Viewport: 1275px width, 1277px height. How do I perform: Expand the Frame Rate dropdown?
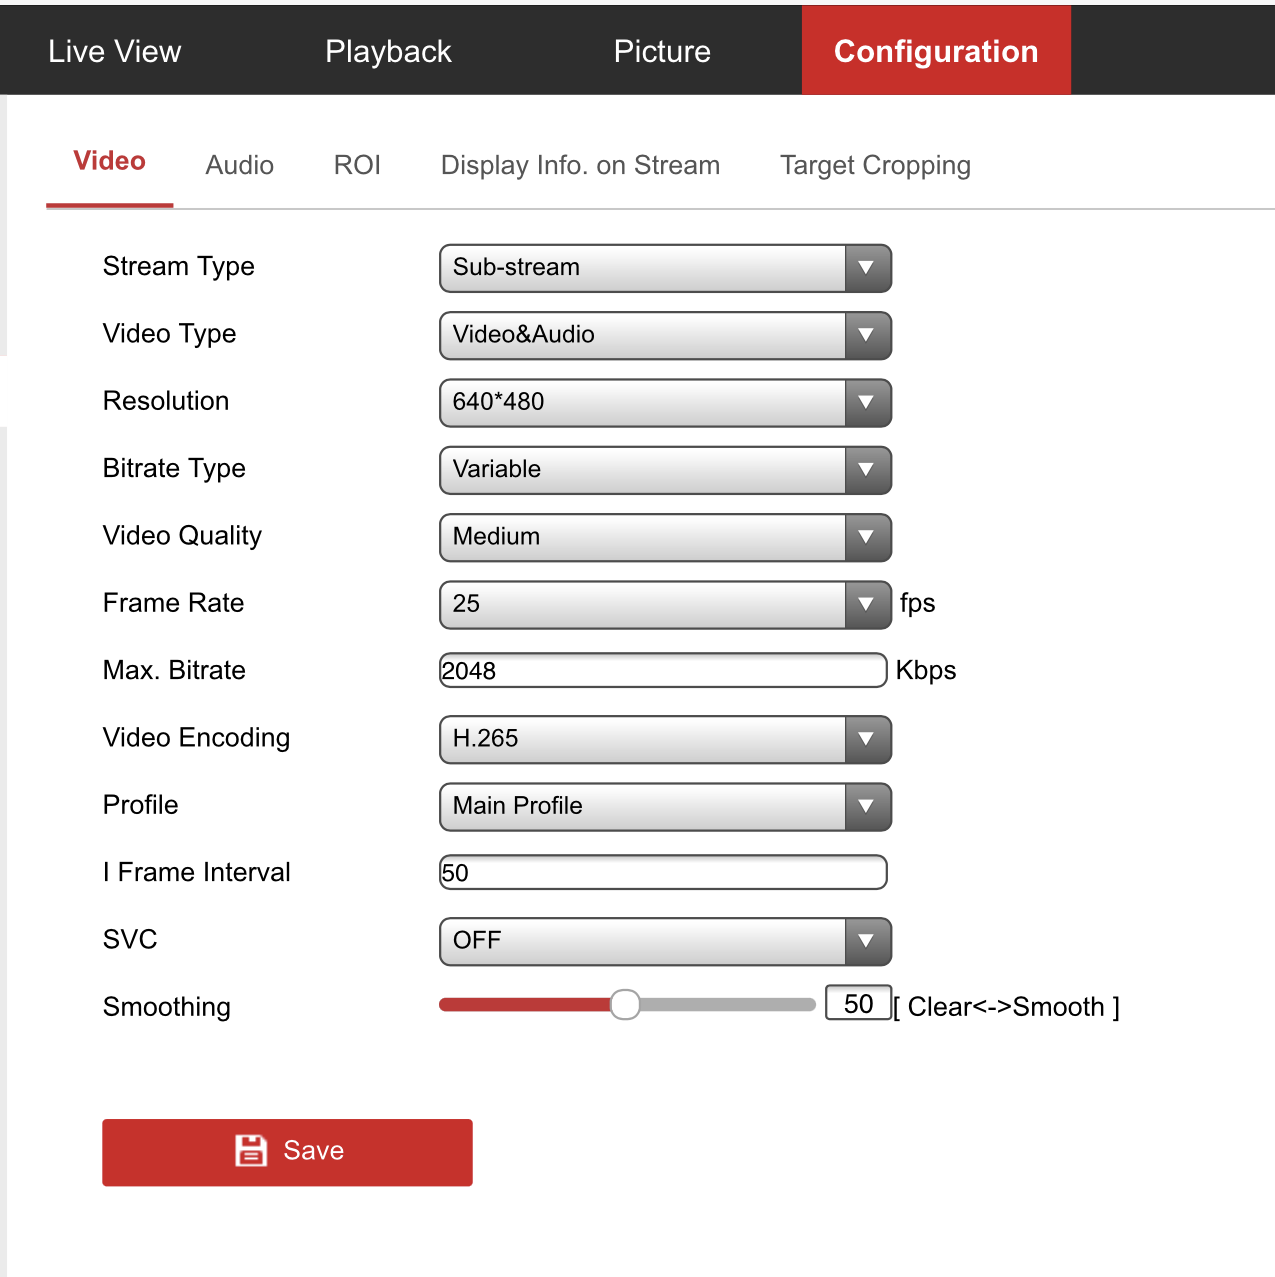coord(665,604)
